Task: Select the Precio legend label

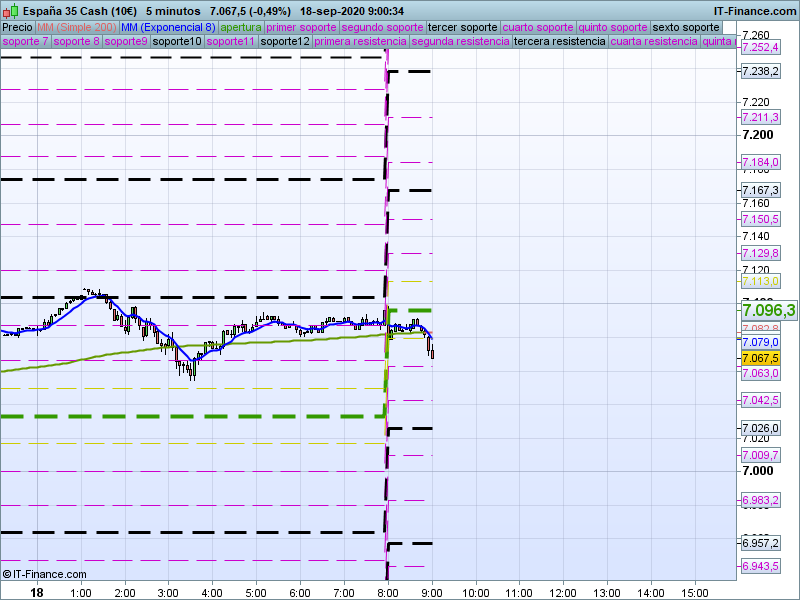Action: click(17, 27)
